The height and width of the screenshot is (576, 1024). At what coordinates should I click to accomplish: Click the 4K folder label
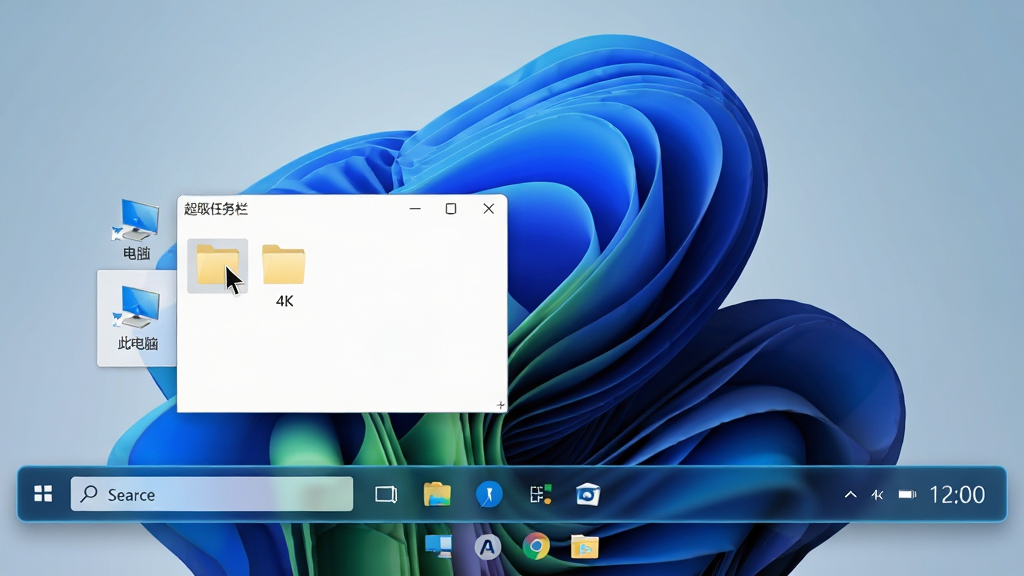pyautogui.click(x=285, y=301)
